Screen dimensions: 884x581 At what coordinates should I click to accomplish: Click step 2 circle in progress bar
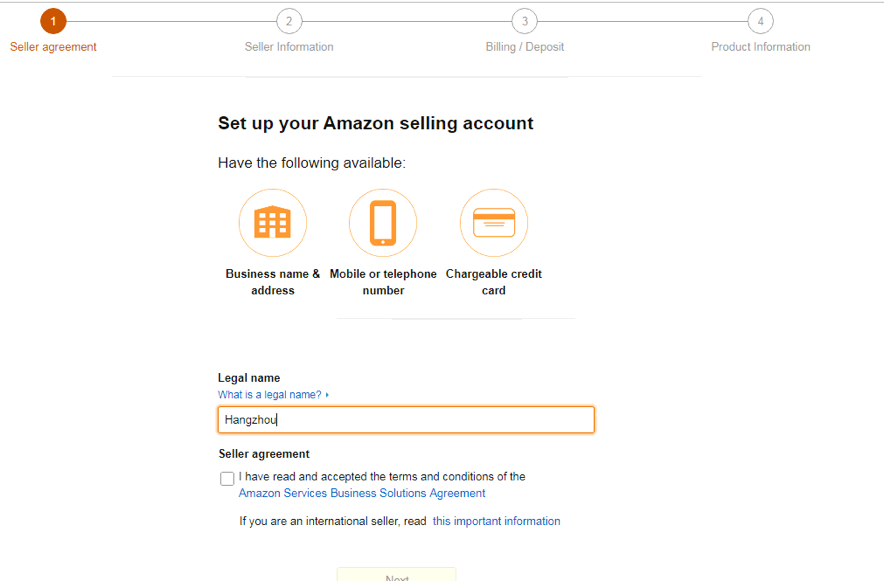coord(289,21)
